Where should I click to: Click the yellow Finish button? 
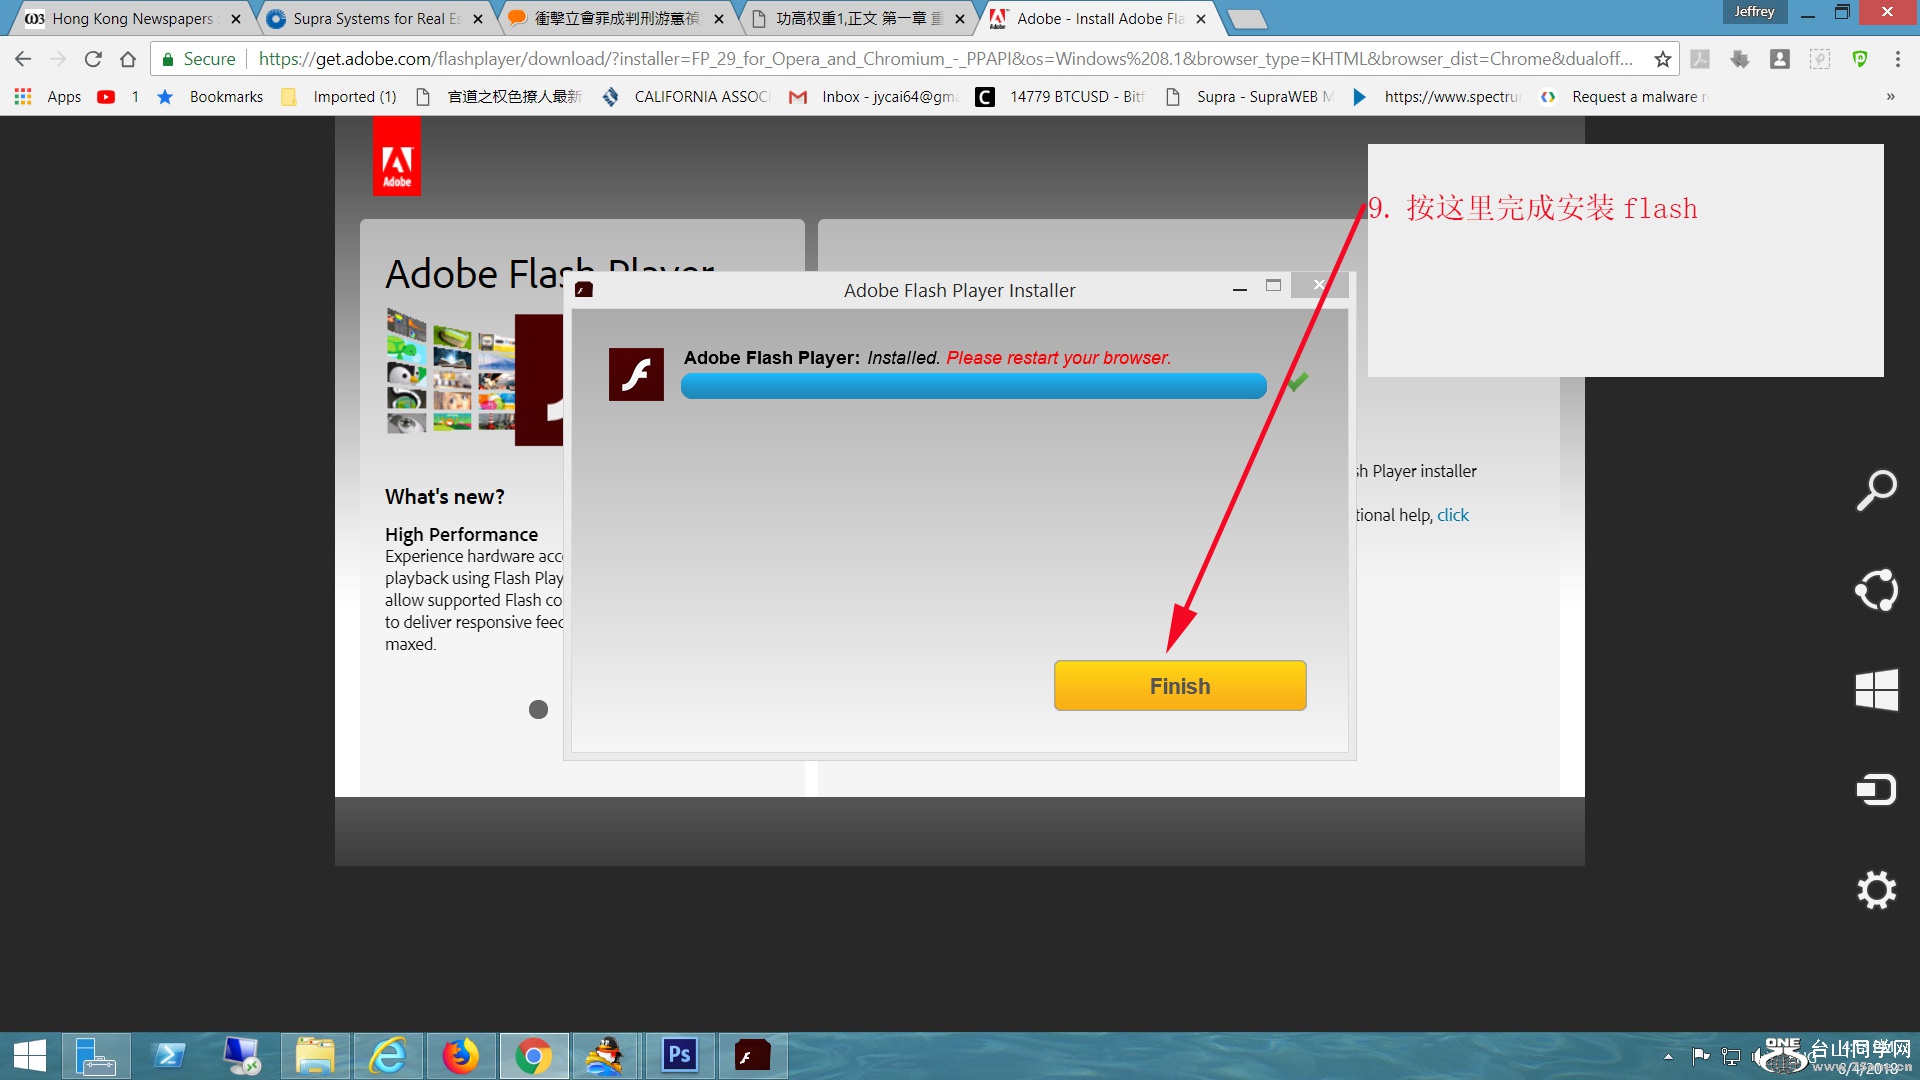[x=1180, y=686]
